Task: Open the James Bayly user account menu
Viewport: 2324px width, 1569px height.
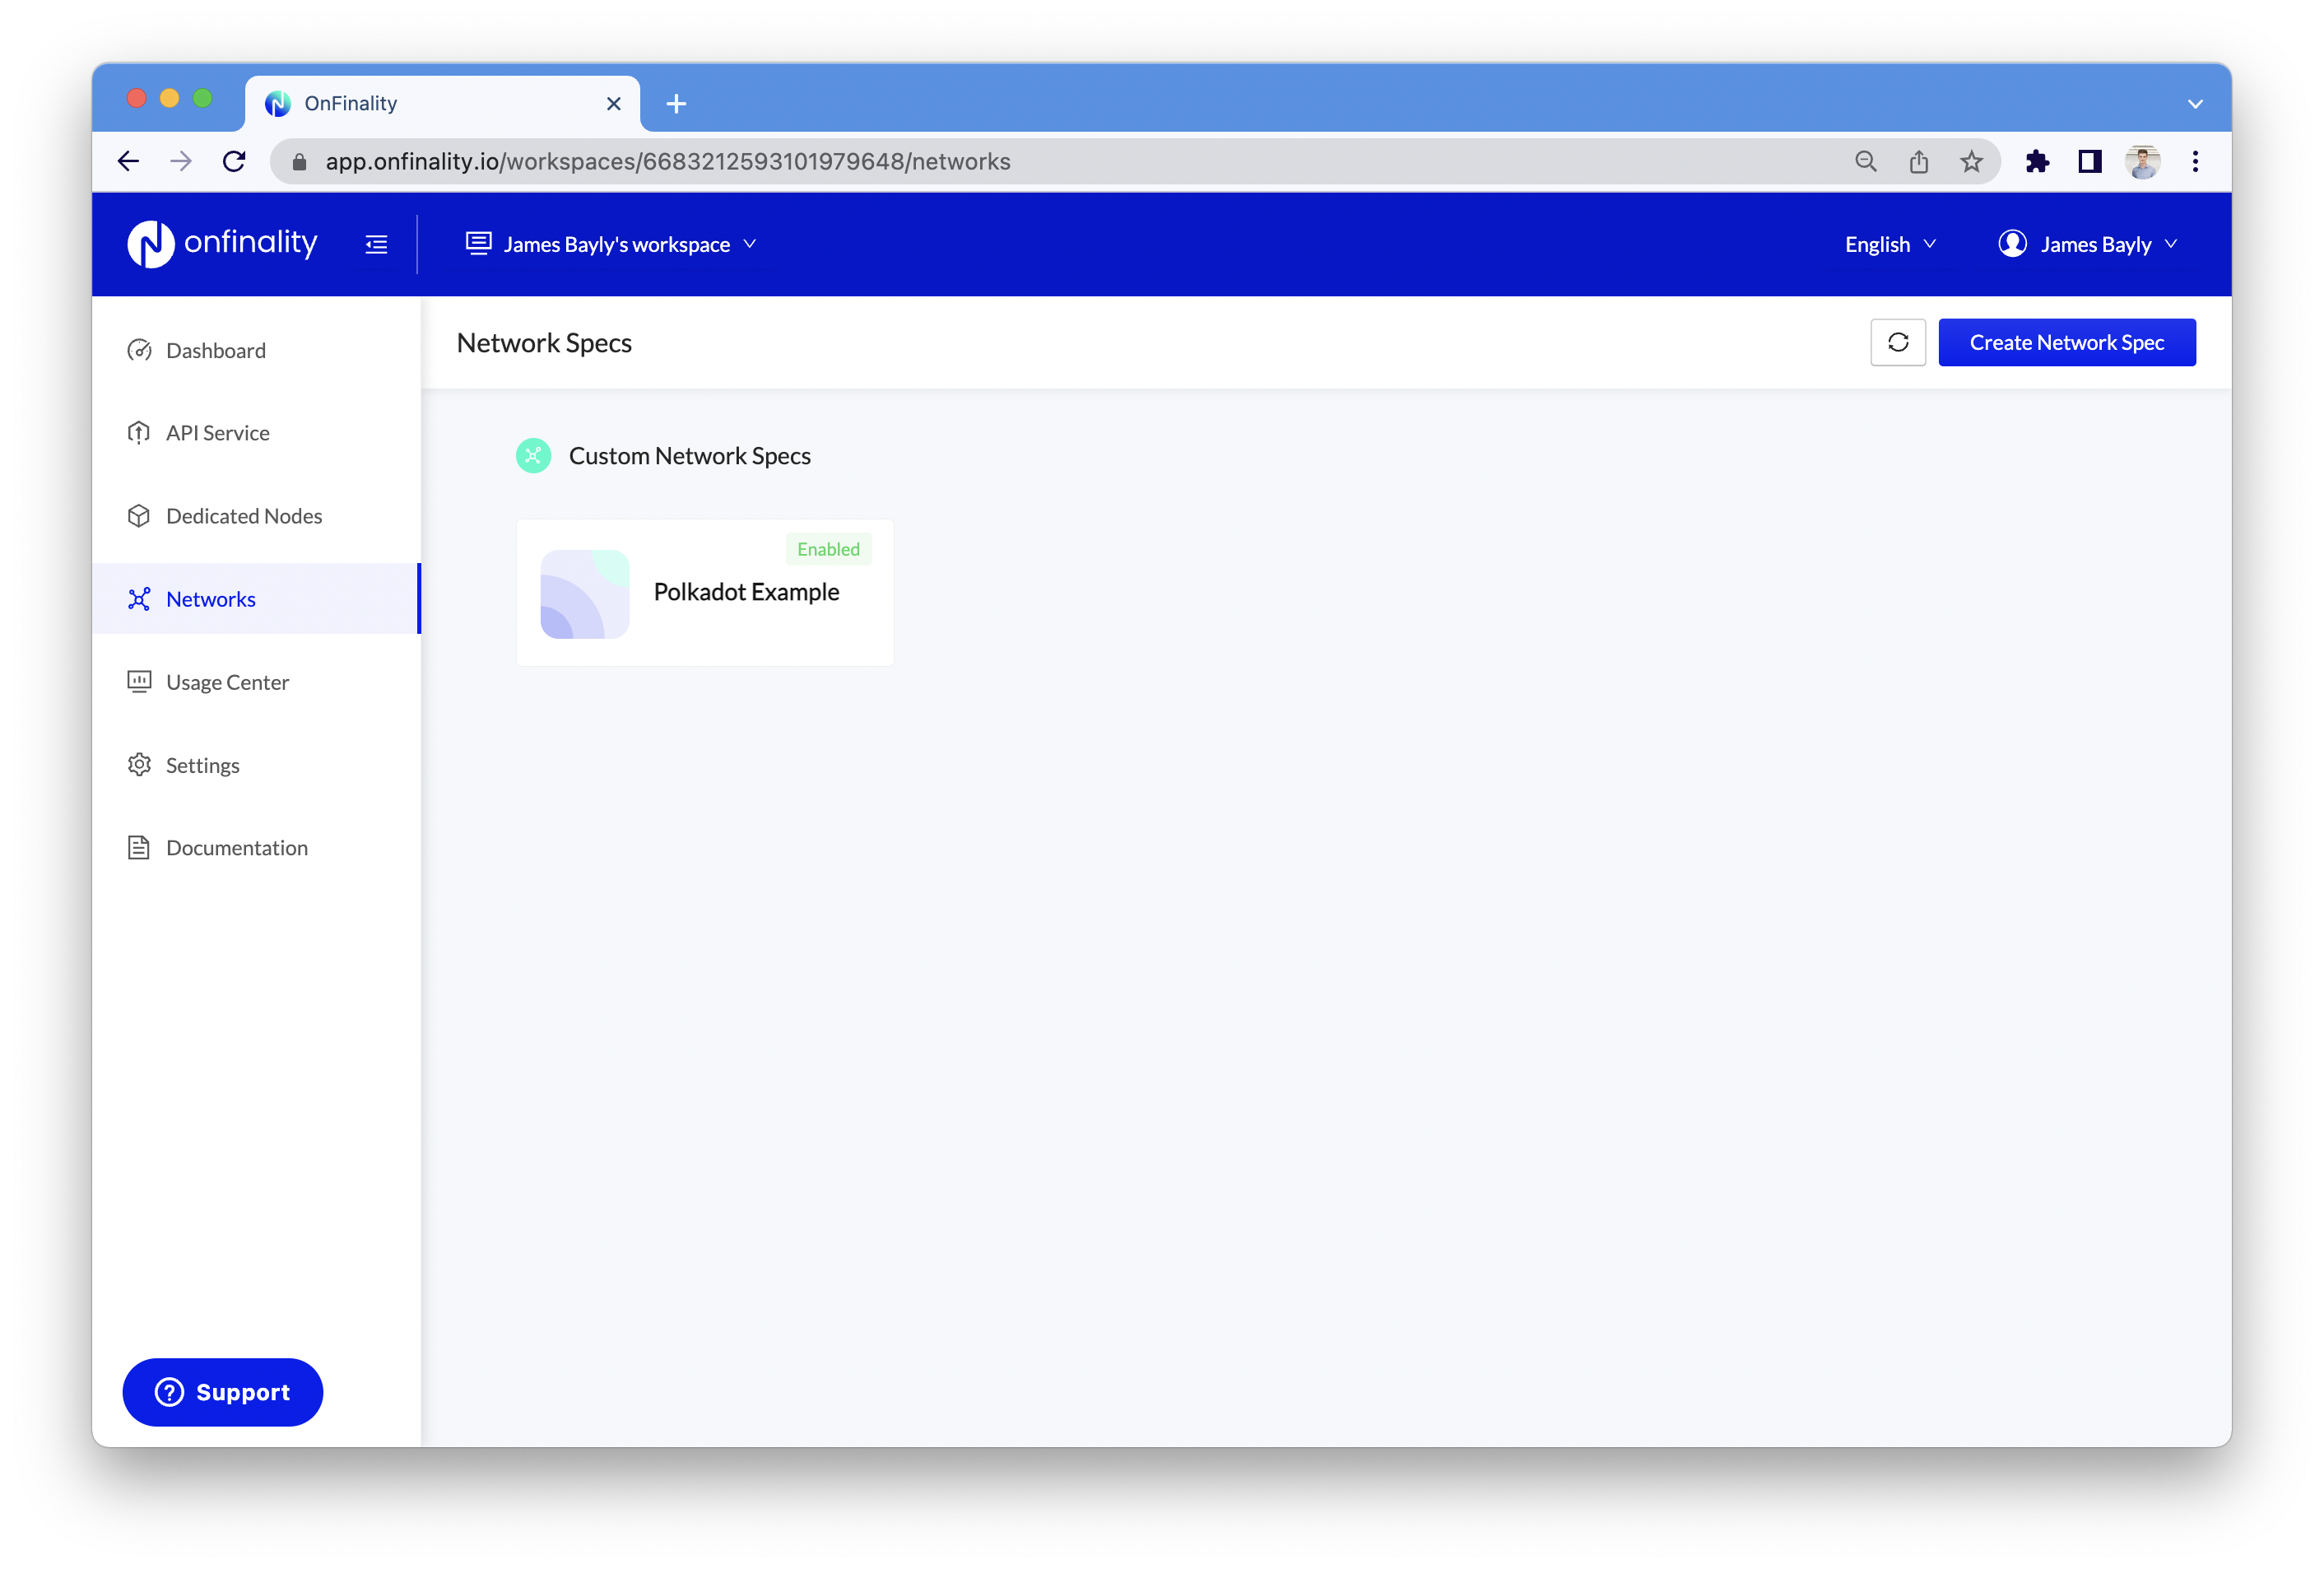Action: (2087, 245)
